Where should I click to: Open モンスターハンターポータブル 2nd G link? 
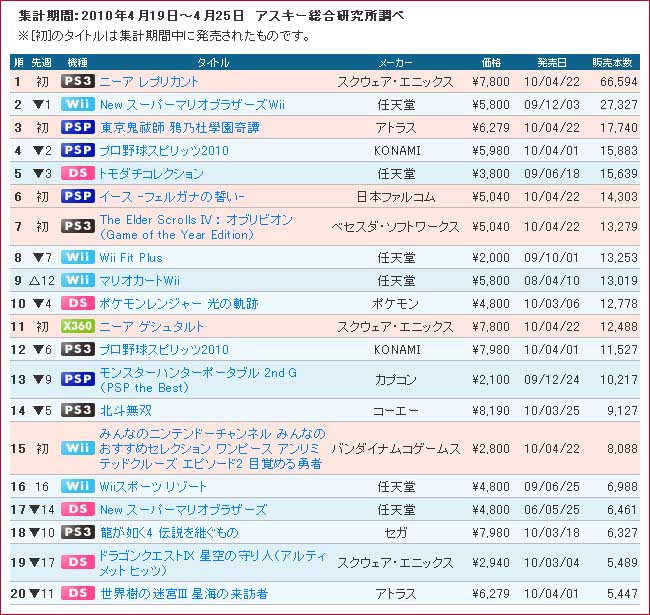click(198, 380)
